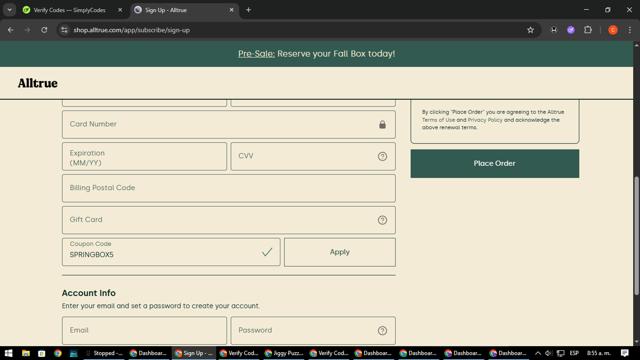Switch to the Sign Up taskbar window
The height and width of the screenshot is (360, 640).
pyautogui.click(x=194, y=353)
